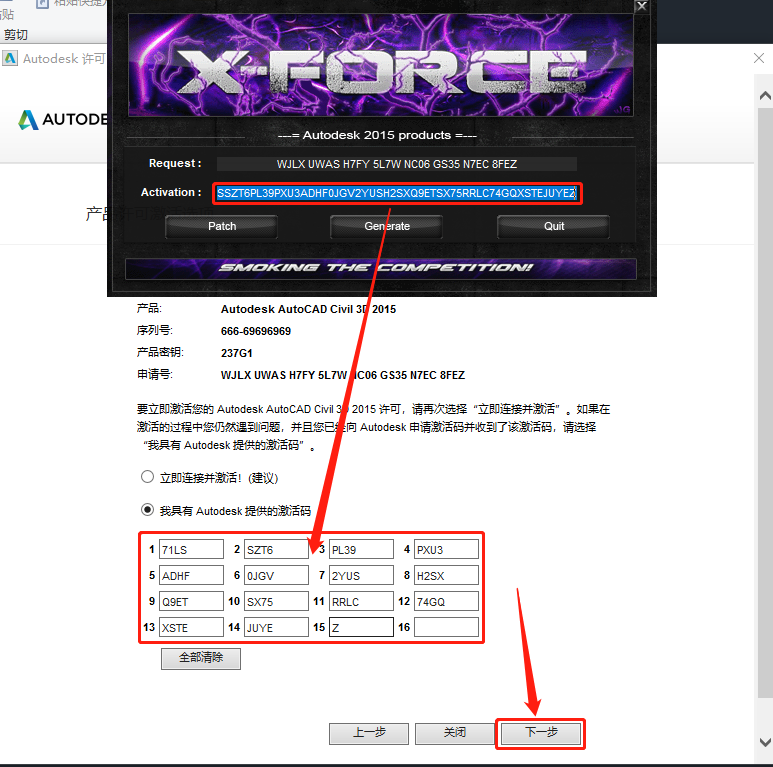Click the 关闭 close button
773x767 pixels.
(455, 733)
